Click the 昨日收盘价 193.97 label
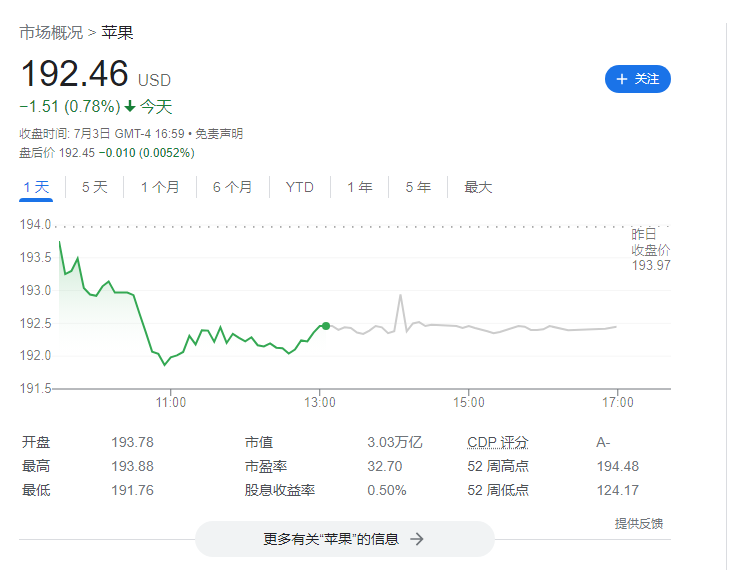This screenshot has height=570, width=730. click(650, 250)
